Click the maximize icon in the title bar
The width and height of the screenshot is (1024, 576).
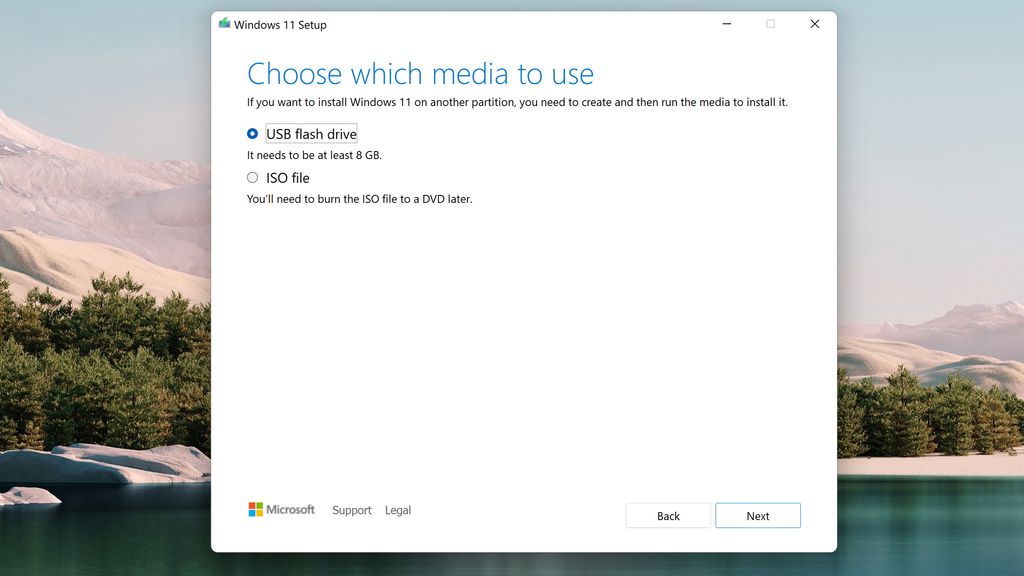point(770,23)
